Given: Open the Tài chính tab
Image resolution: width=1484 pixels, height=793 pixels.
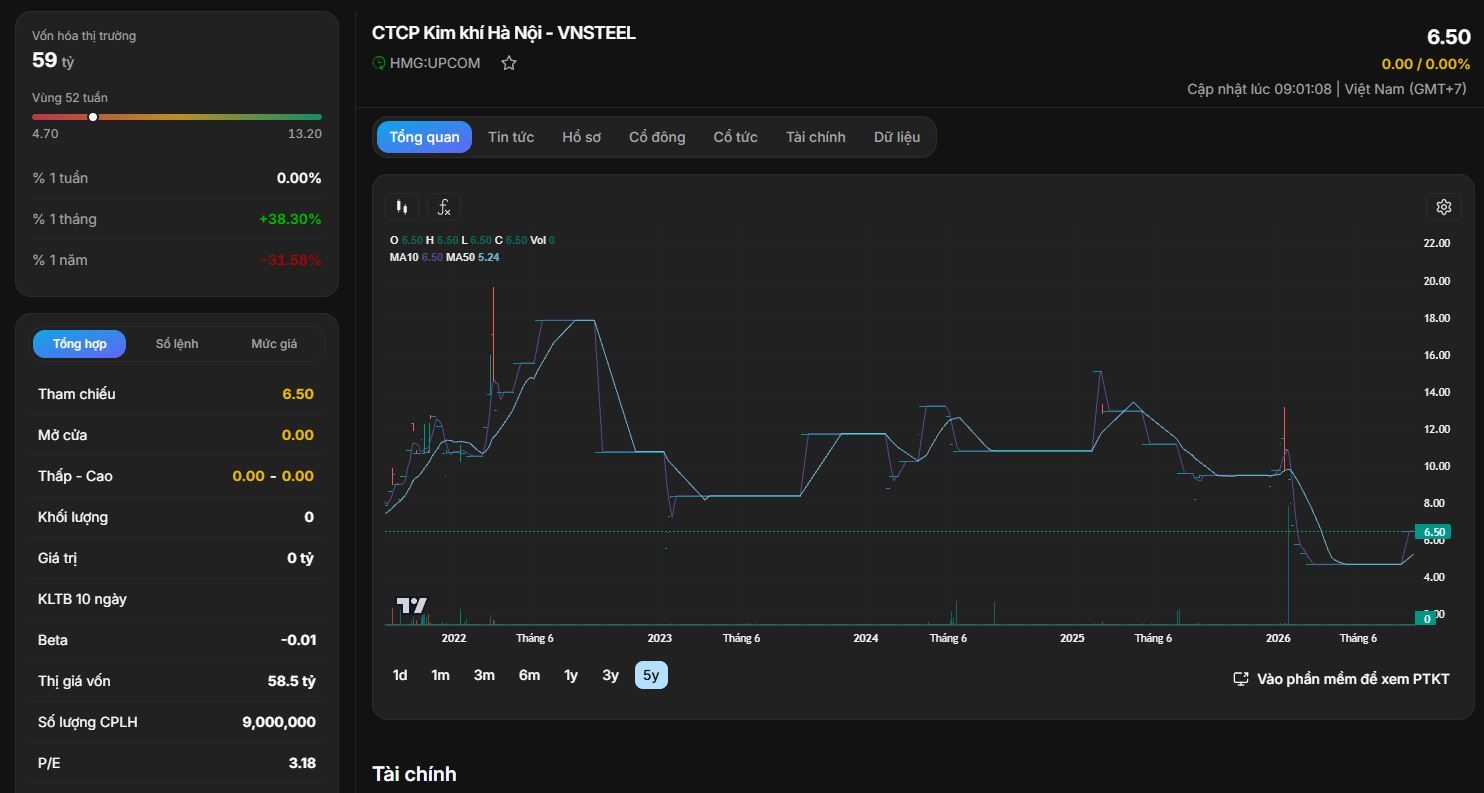Looking at the screenshot, I should click(815, 137).
